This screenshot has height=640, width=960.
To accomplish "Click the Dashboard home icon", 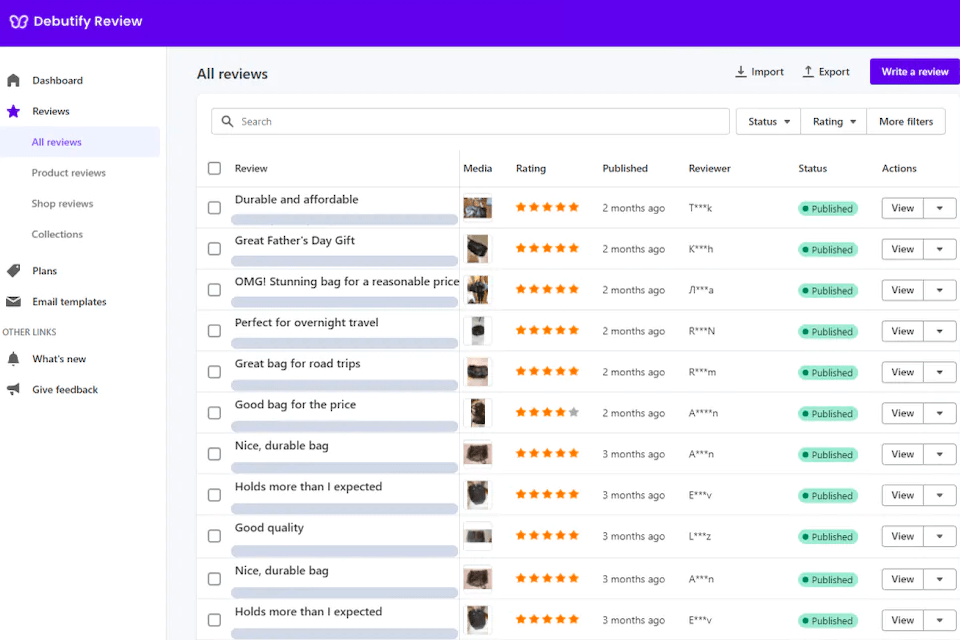I will coord(13,80).
